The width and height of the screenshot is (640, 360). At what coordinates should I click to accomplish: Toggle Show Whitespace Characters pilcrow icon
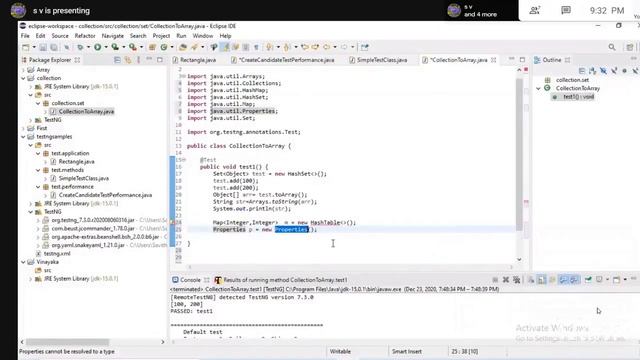pos(256,47)
